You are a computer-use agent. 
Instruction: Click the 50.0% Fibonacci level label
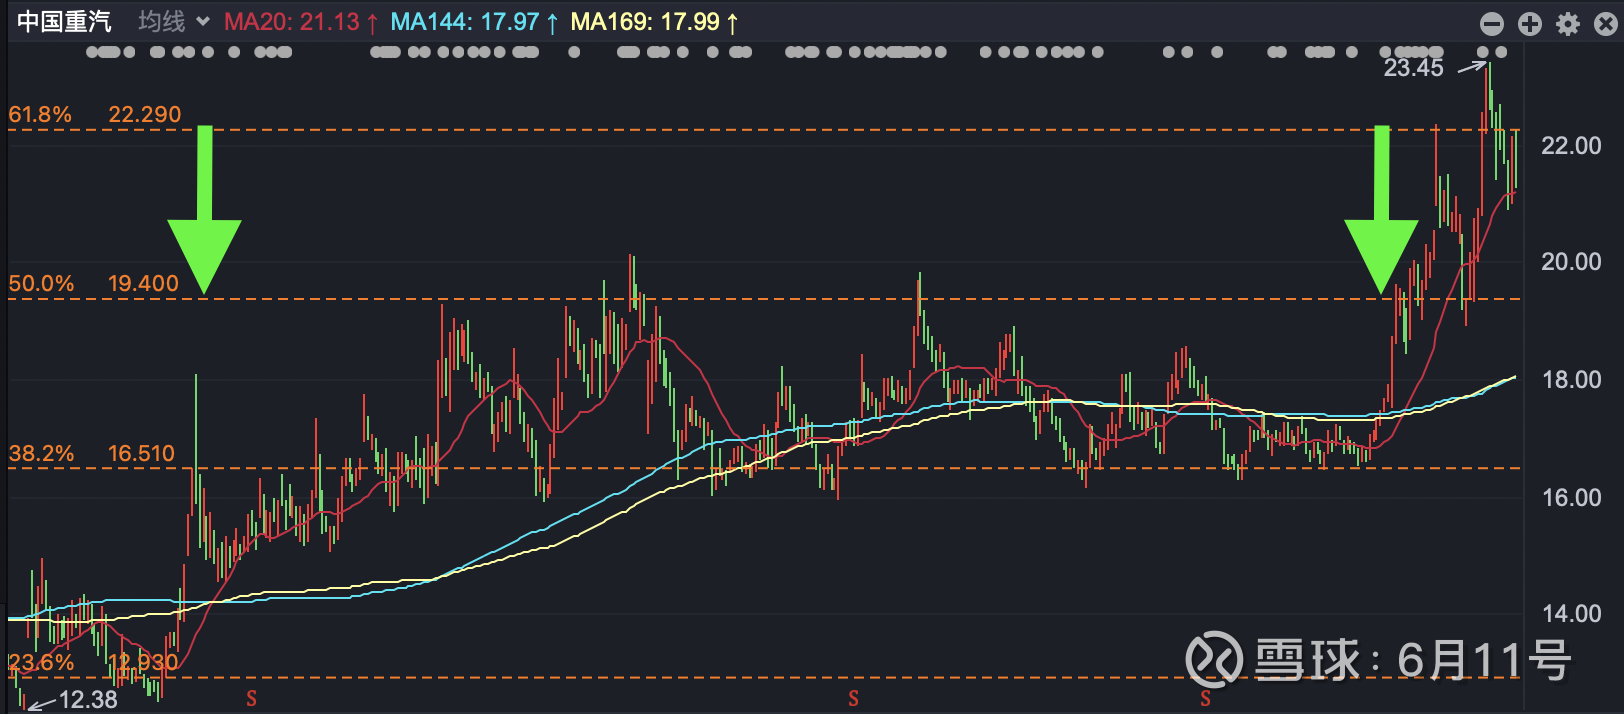click(41, 284)
